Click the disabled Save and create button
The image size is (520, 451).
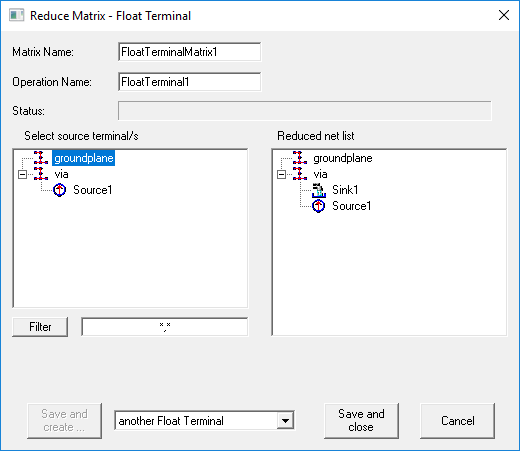(64, 421)
